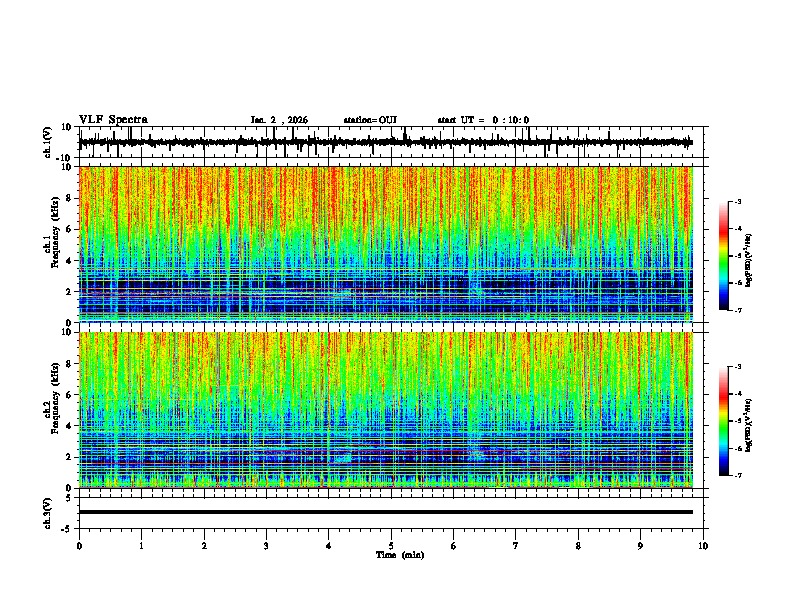
Task: Click the time axis tick label "1"
Action: click(x=141, y=546)
